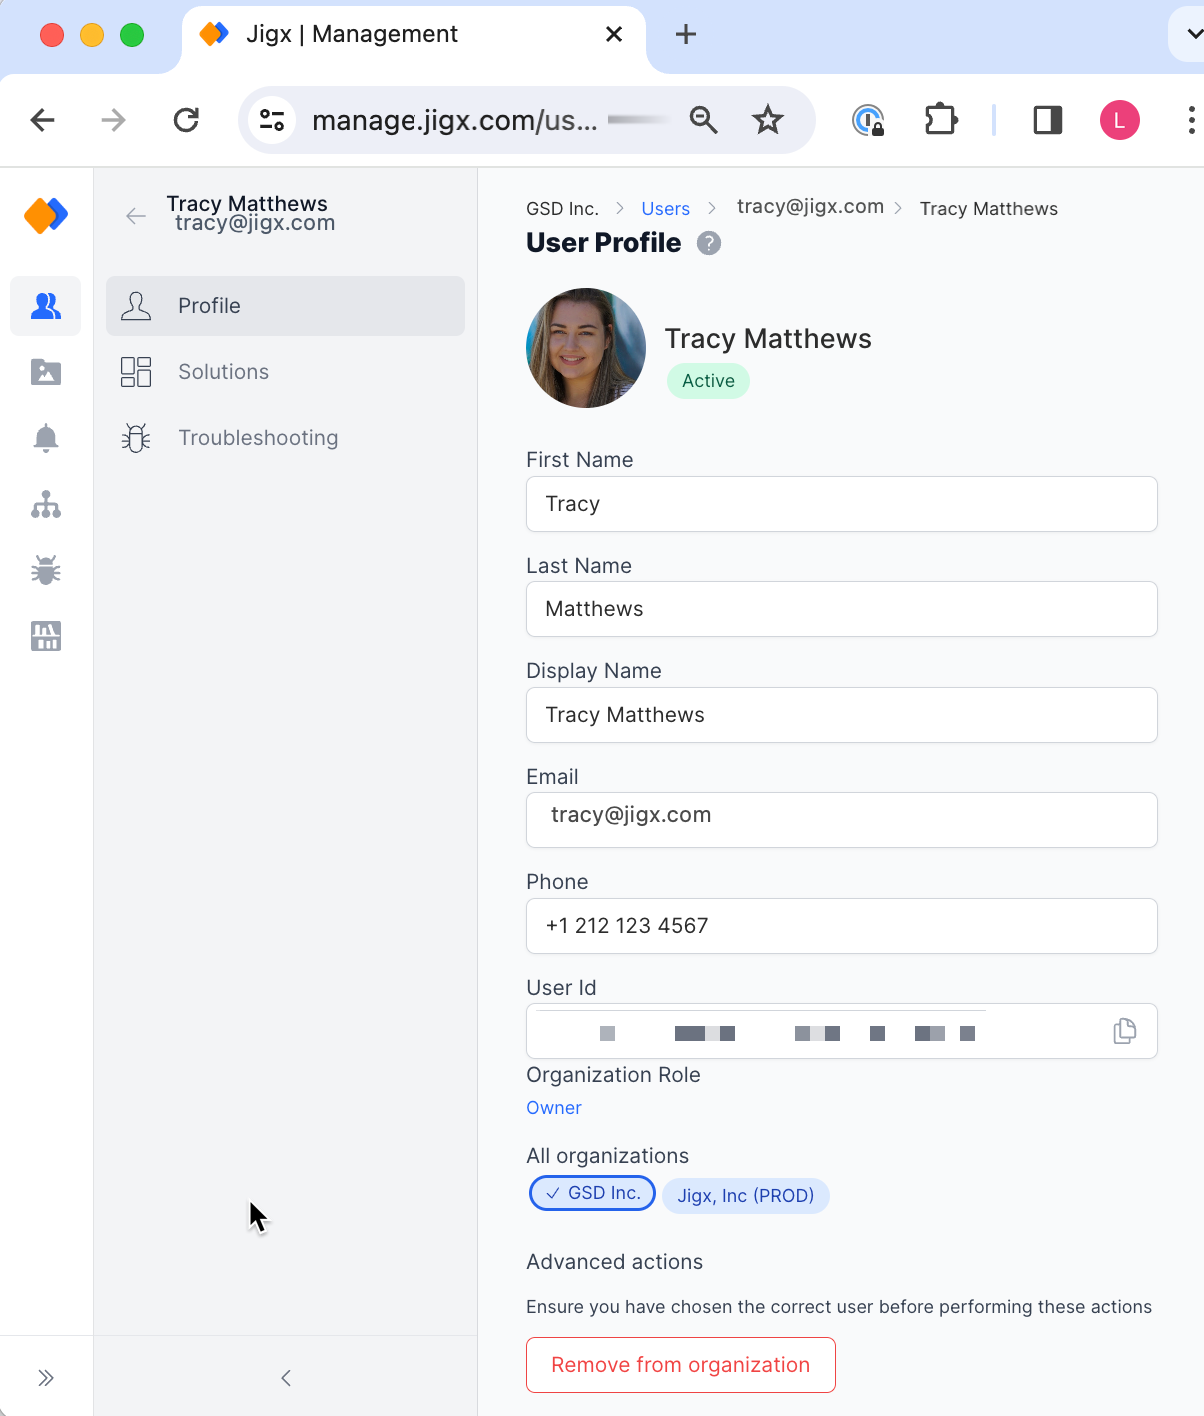The image size is (1204, 1416).
Task: Click the GSD Inc. breadcrumb
Action: 562,209
